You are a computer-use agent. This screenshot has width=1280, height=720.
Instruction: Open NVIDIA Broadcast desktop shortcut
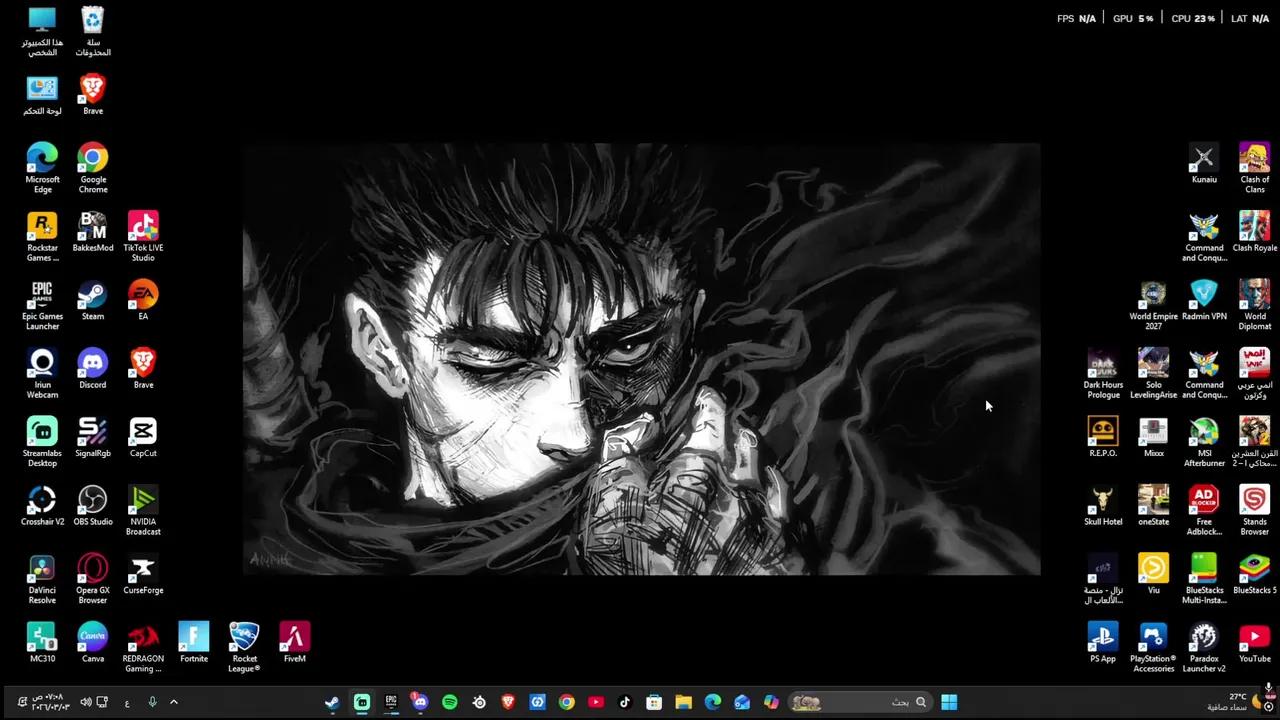click(x=143, y=510)
